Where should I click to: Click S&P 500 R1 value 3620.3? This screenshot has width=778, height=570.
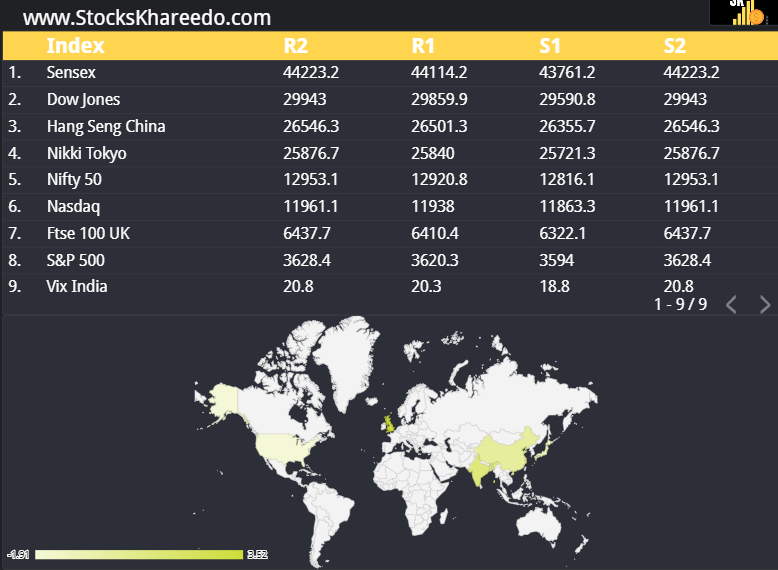pyautogui.click(x=434, y=260)
